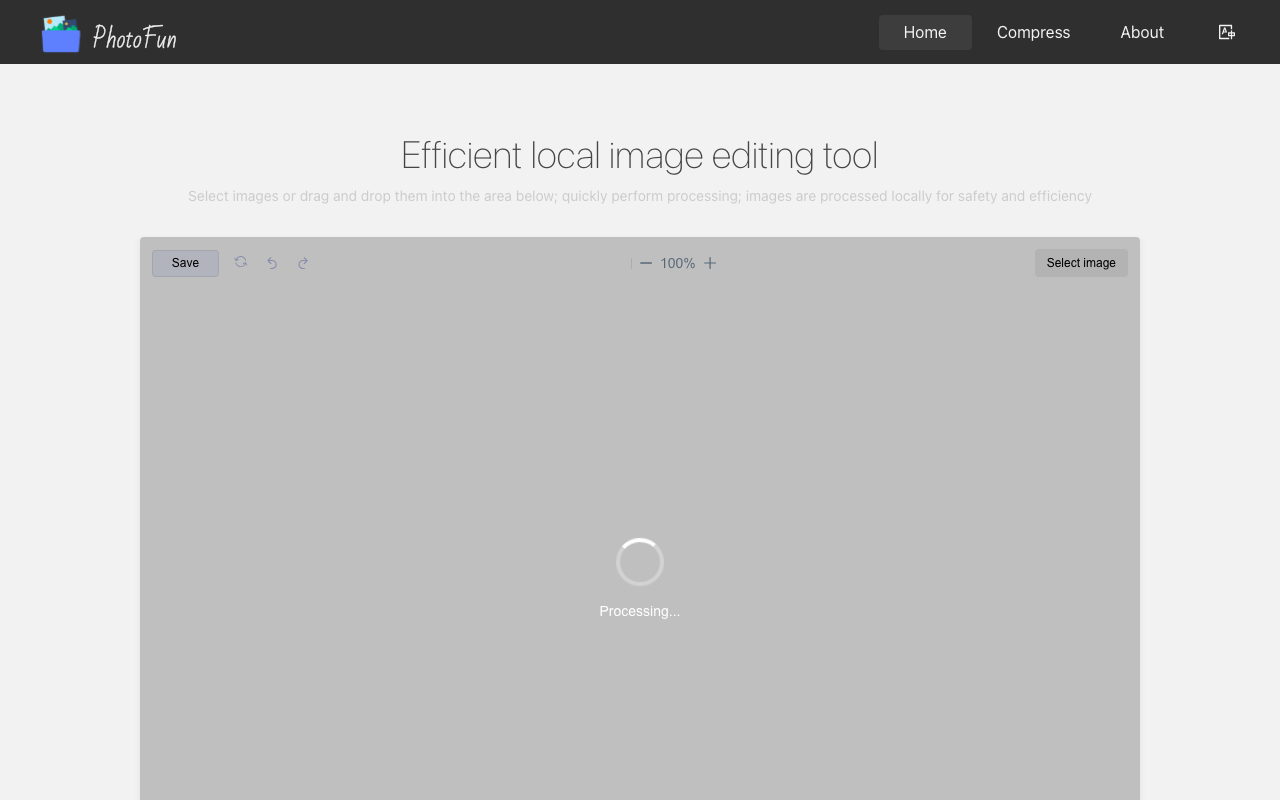This screenshot has width=1280, height=800.
Task: Click the PhotoFun folder logo icon
Action: coord(61,33)
